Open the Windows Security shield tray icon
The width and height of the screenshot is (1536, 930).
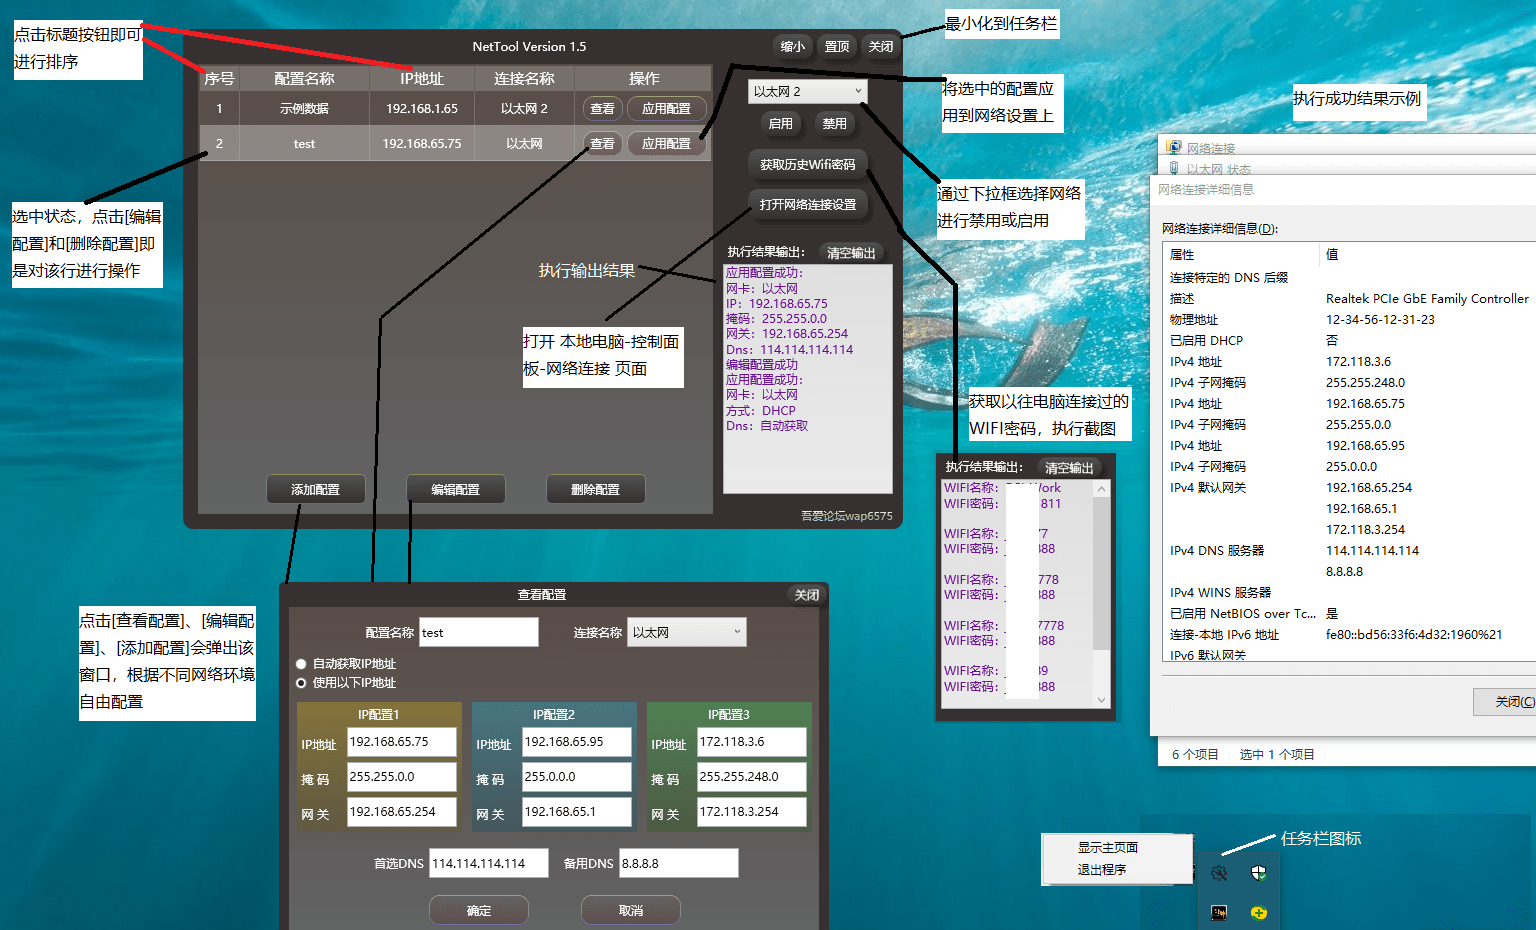tap(1258, 873)
